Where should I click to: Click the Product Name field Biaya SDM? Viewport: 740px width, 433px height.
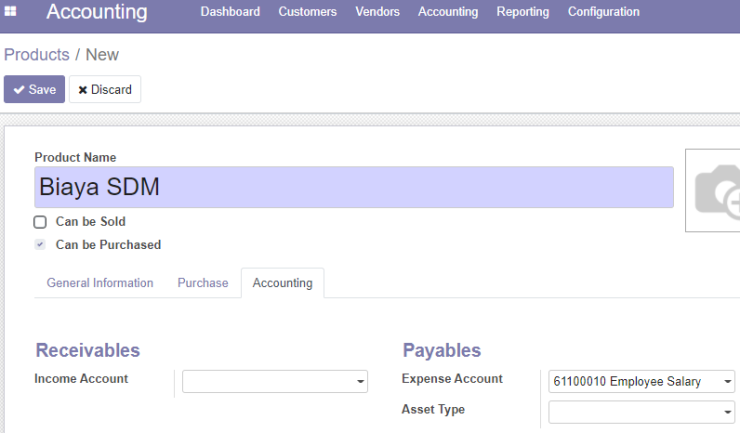pos(354,187)
